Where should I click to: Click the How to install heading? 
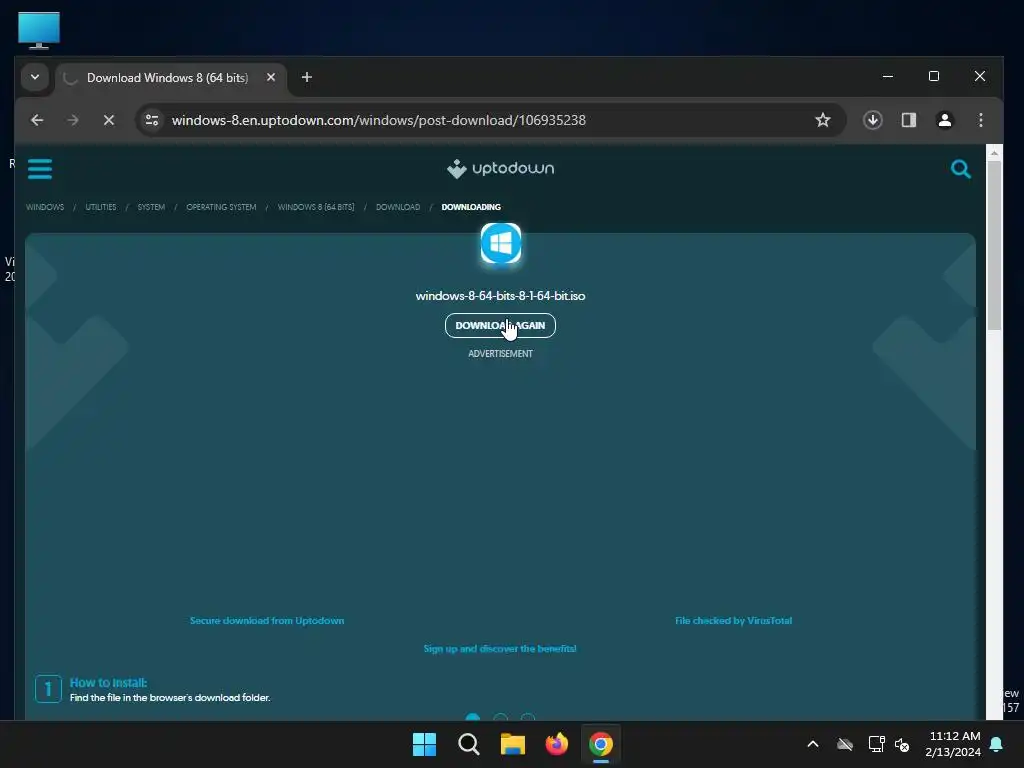click(x=108, y=682)
